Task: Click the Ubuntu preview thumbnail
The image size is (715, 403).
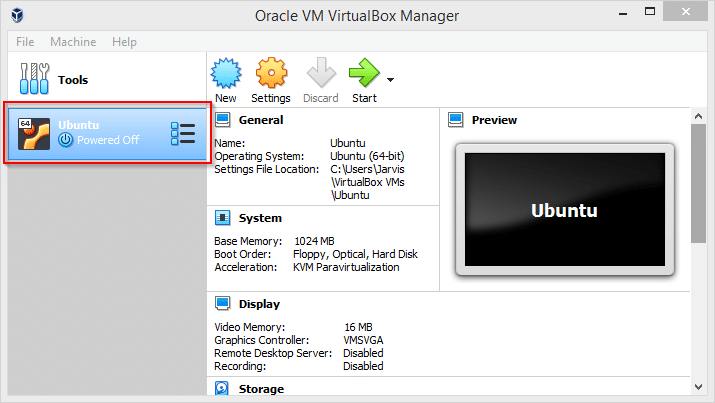Action: [564, 210]
